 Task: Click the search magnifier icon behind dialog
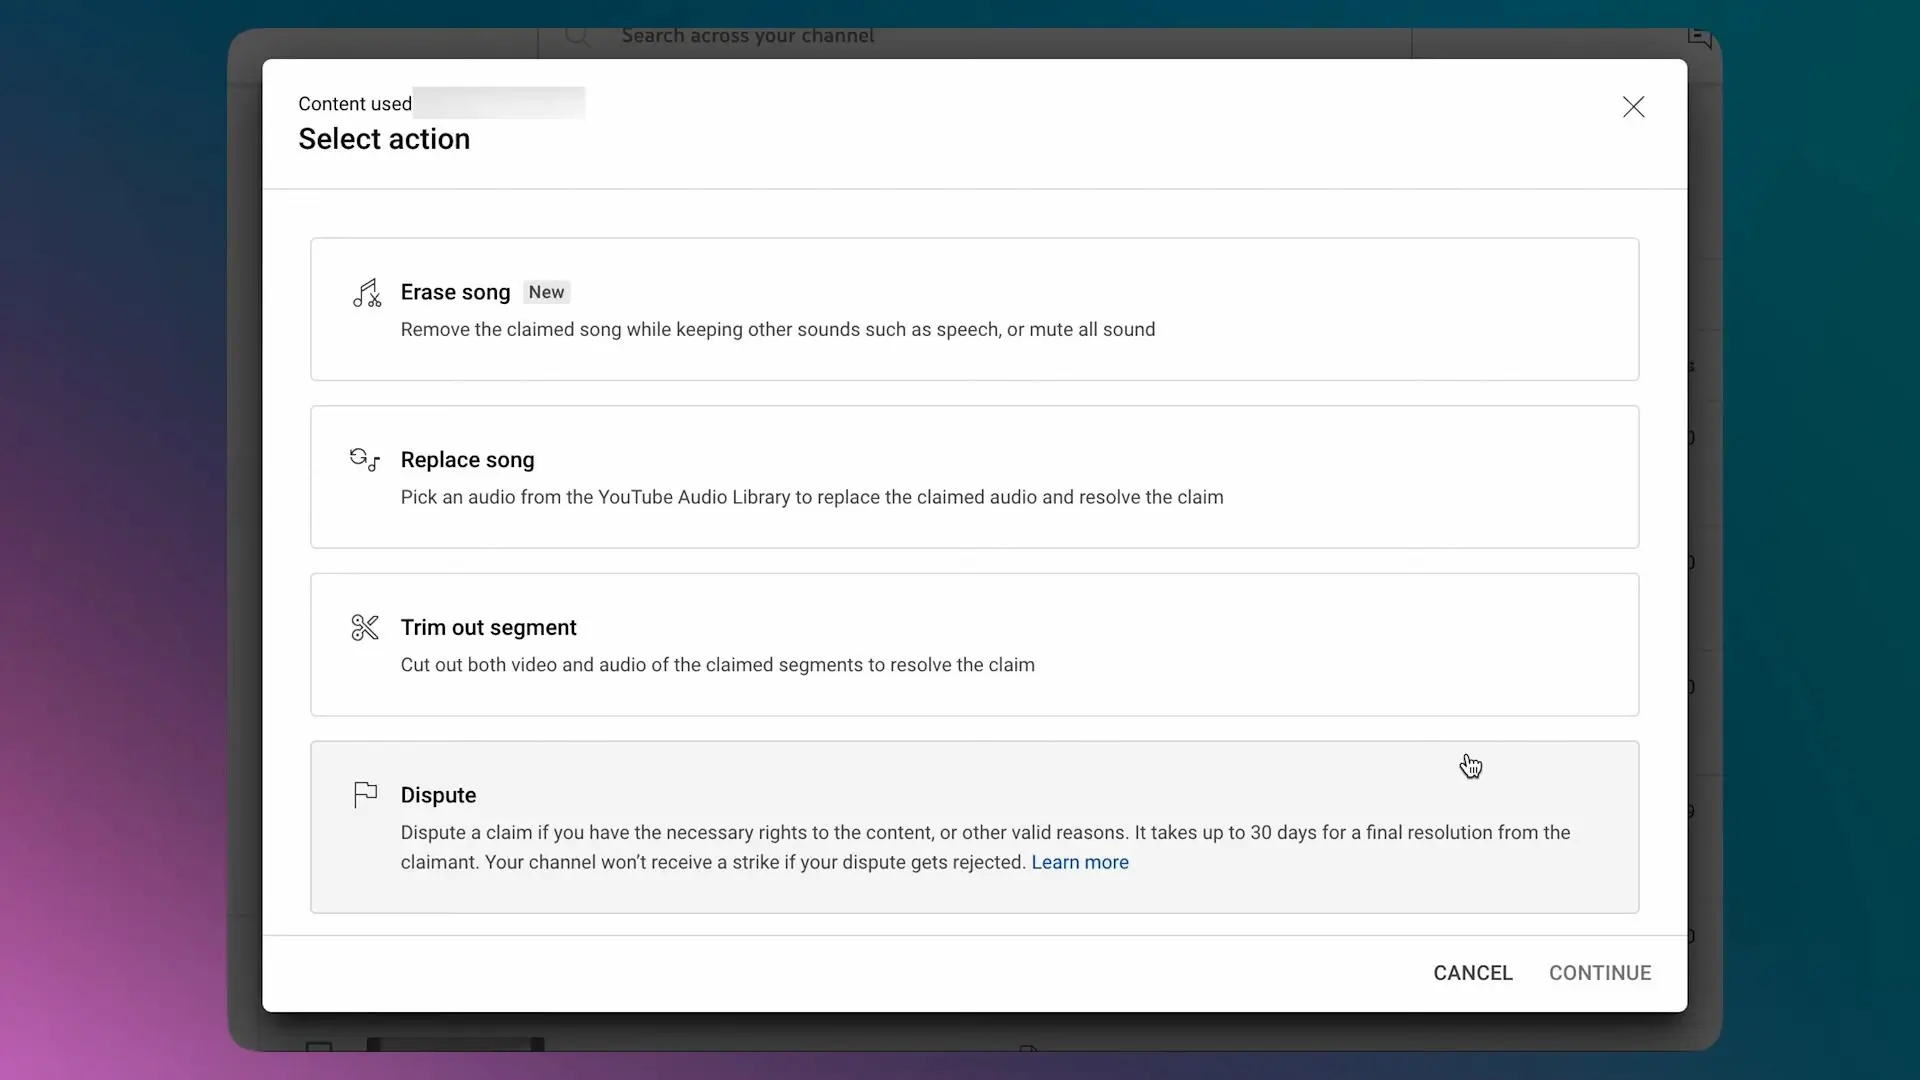tap(577, 37)
